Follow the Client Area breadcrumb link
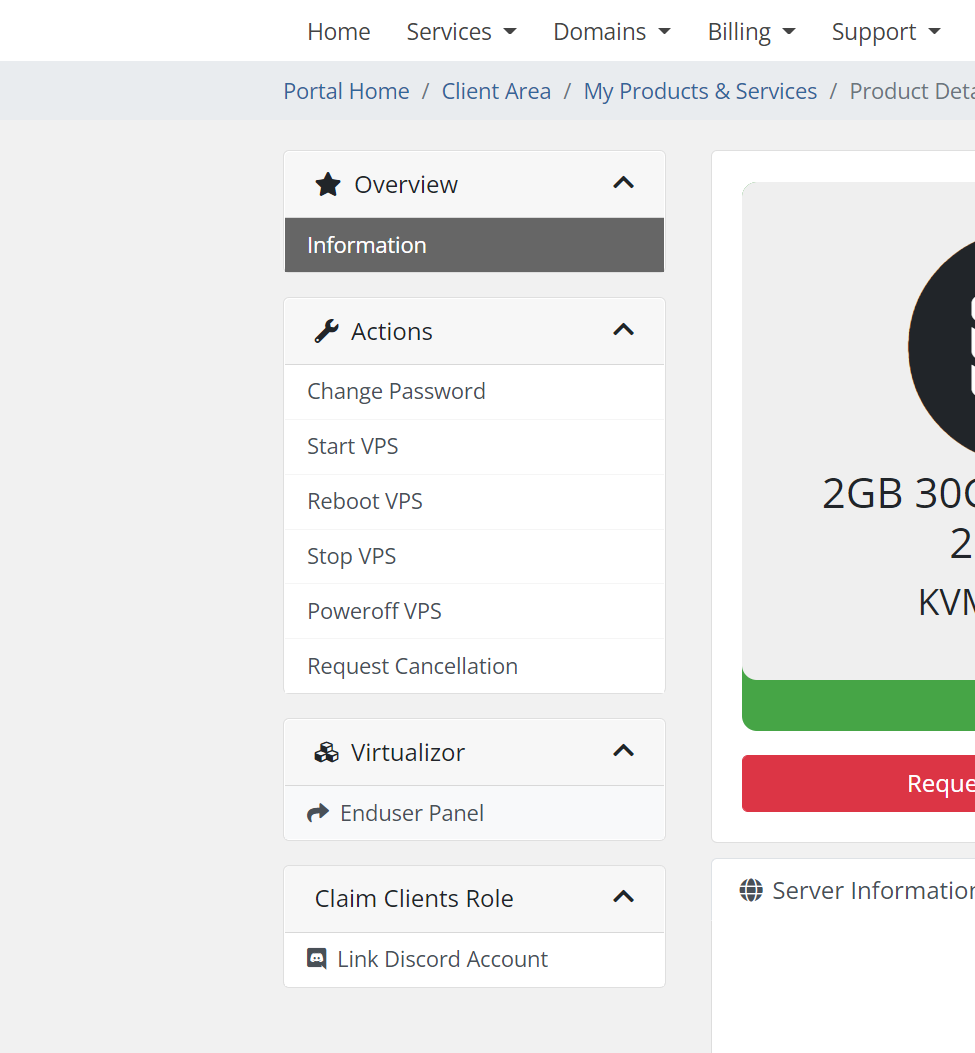 496,91
